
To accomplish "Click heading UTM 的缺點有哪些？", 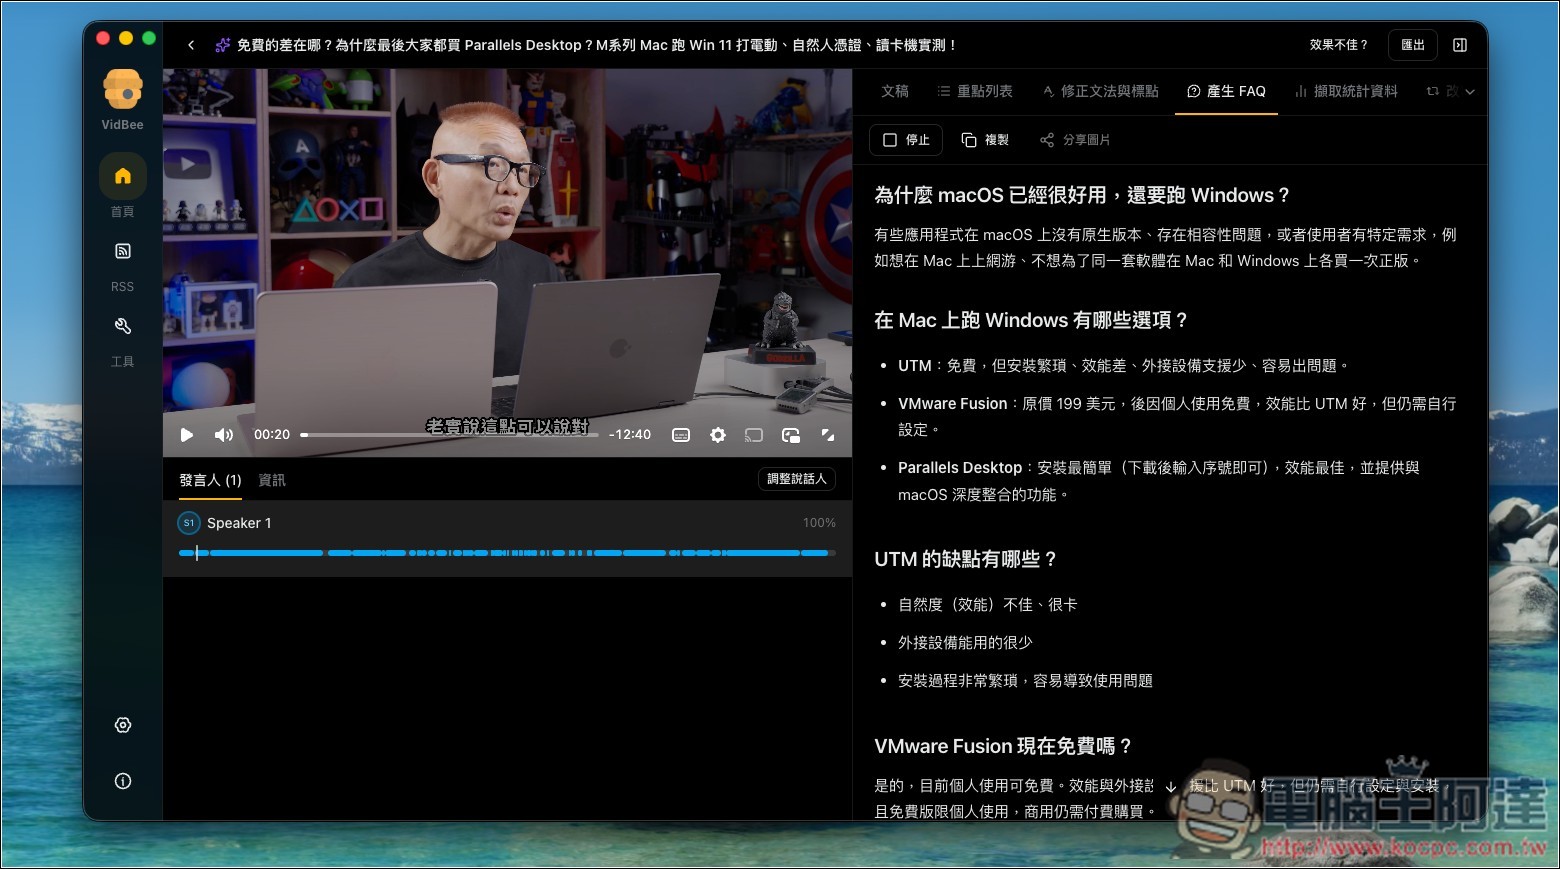I will [x=965, y=559].
